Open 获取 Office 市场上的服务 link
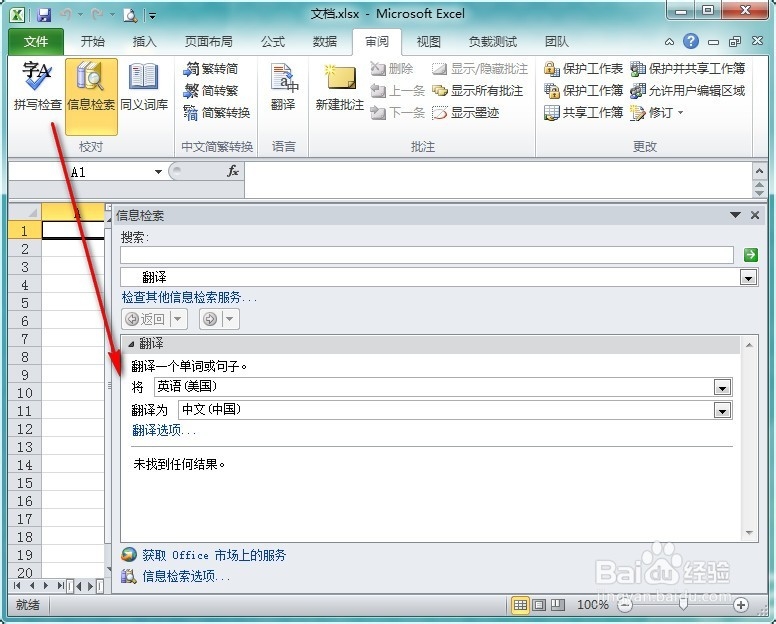Viewport: 776px width, 624px height. tap(214, 555)
